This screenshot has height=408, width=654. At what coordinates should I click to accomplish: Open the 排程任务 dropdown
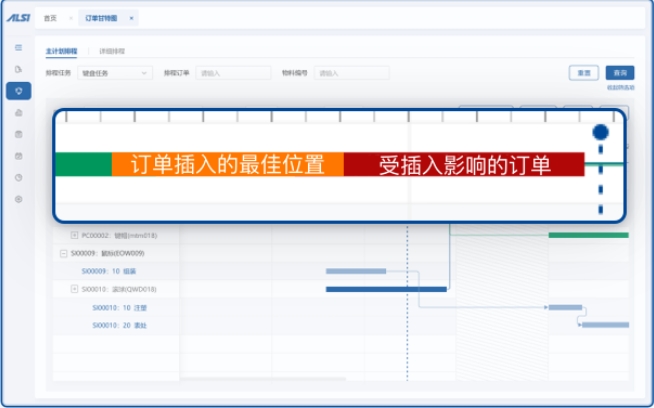point(115,73)
